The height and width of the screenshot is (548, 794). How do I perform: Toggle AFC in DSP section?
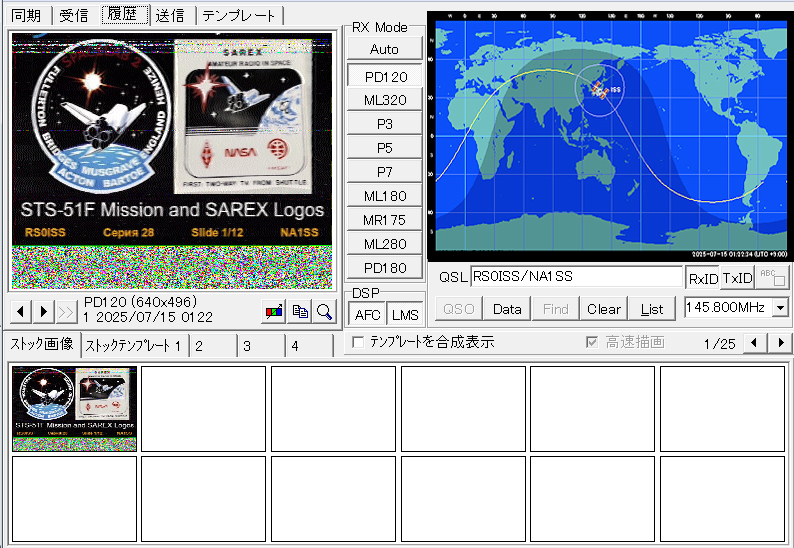(x=367, y=315)
